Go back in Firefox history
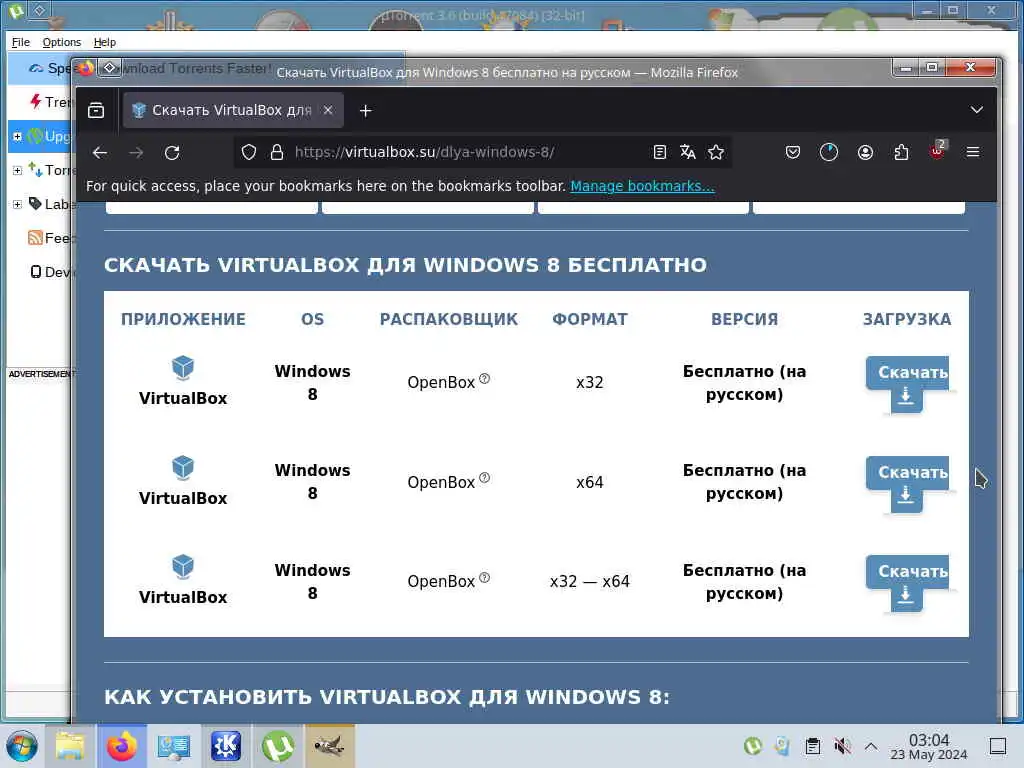 click(x=100, y=153)
